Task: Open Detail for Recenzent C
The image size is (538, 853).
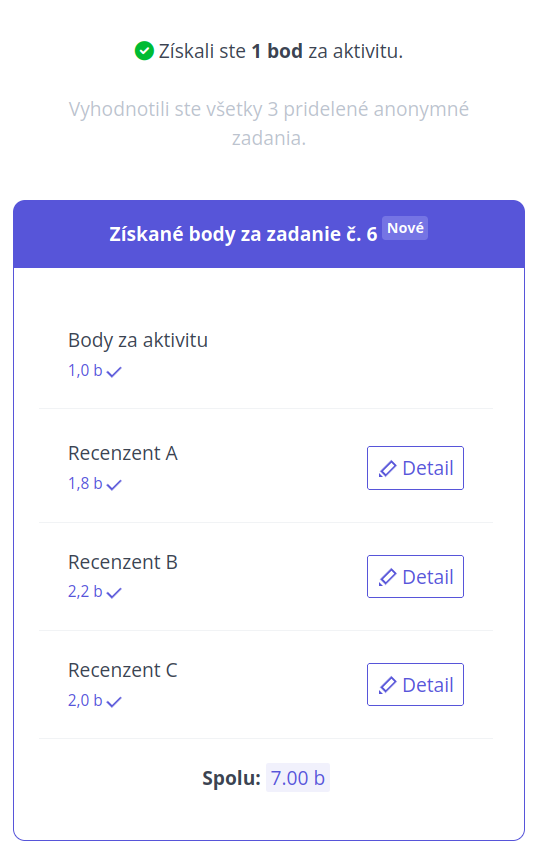Action: pos(416,684)
